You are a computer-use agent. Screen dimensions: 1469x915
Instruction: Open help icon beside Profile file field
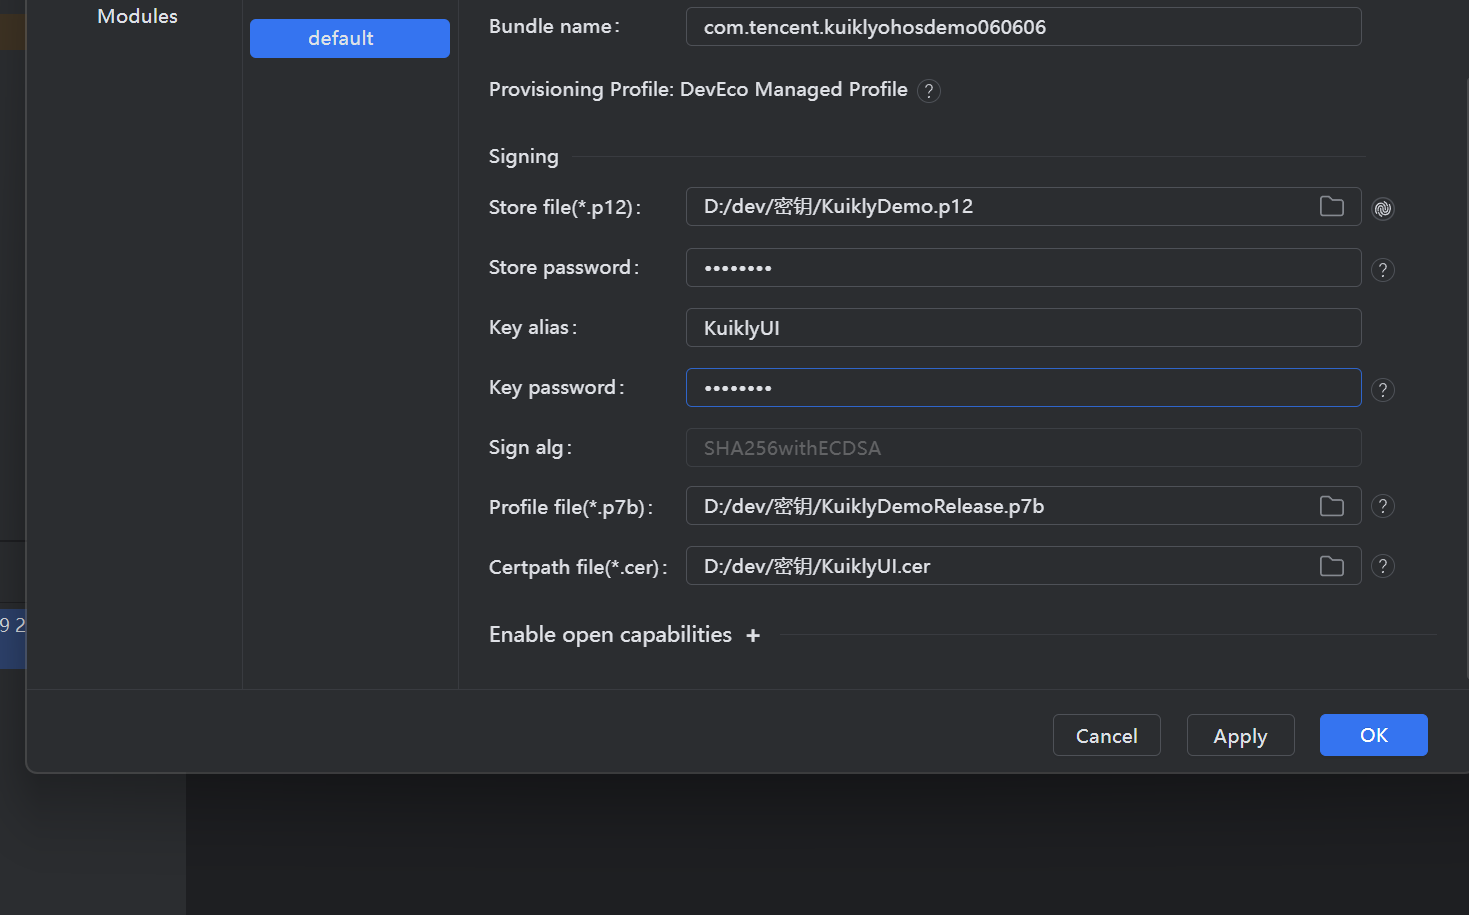[x=1383, y=506]
